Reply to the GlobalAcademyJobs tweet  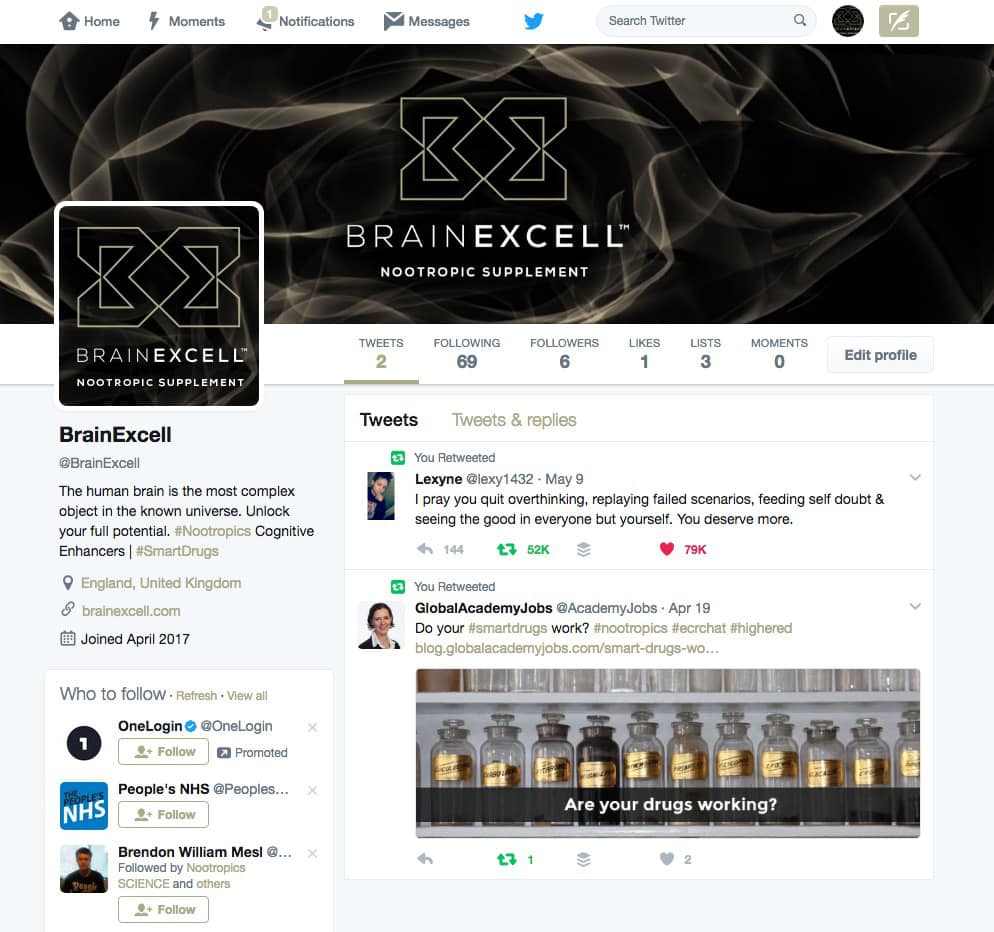(x=425, y=859)
